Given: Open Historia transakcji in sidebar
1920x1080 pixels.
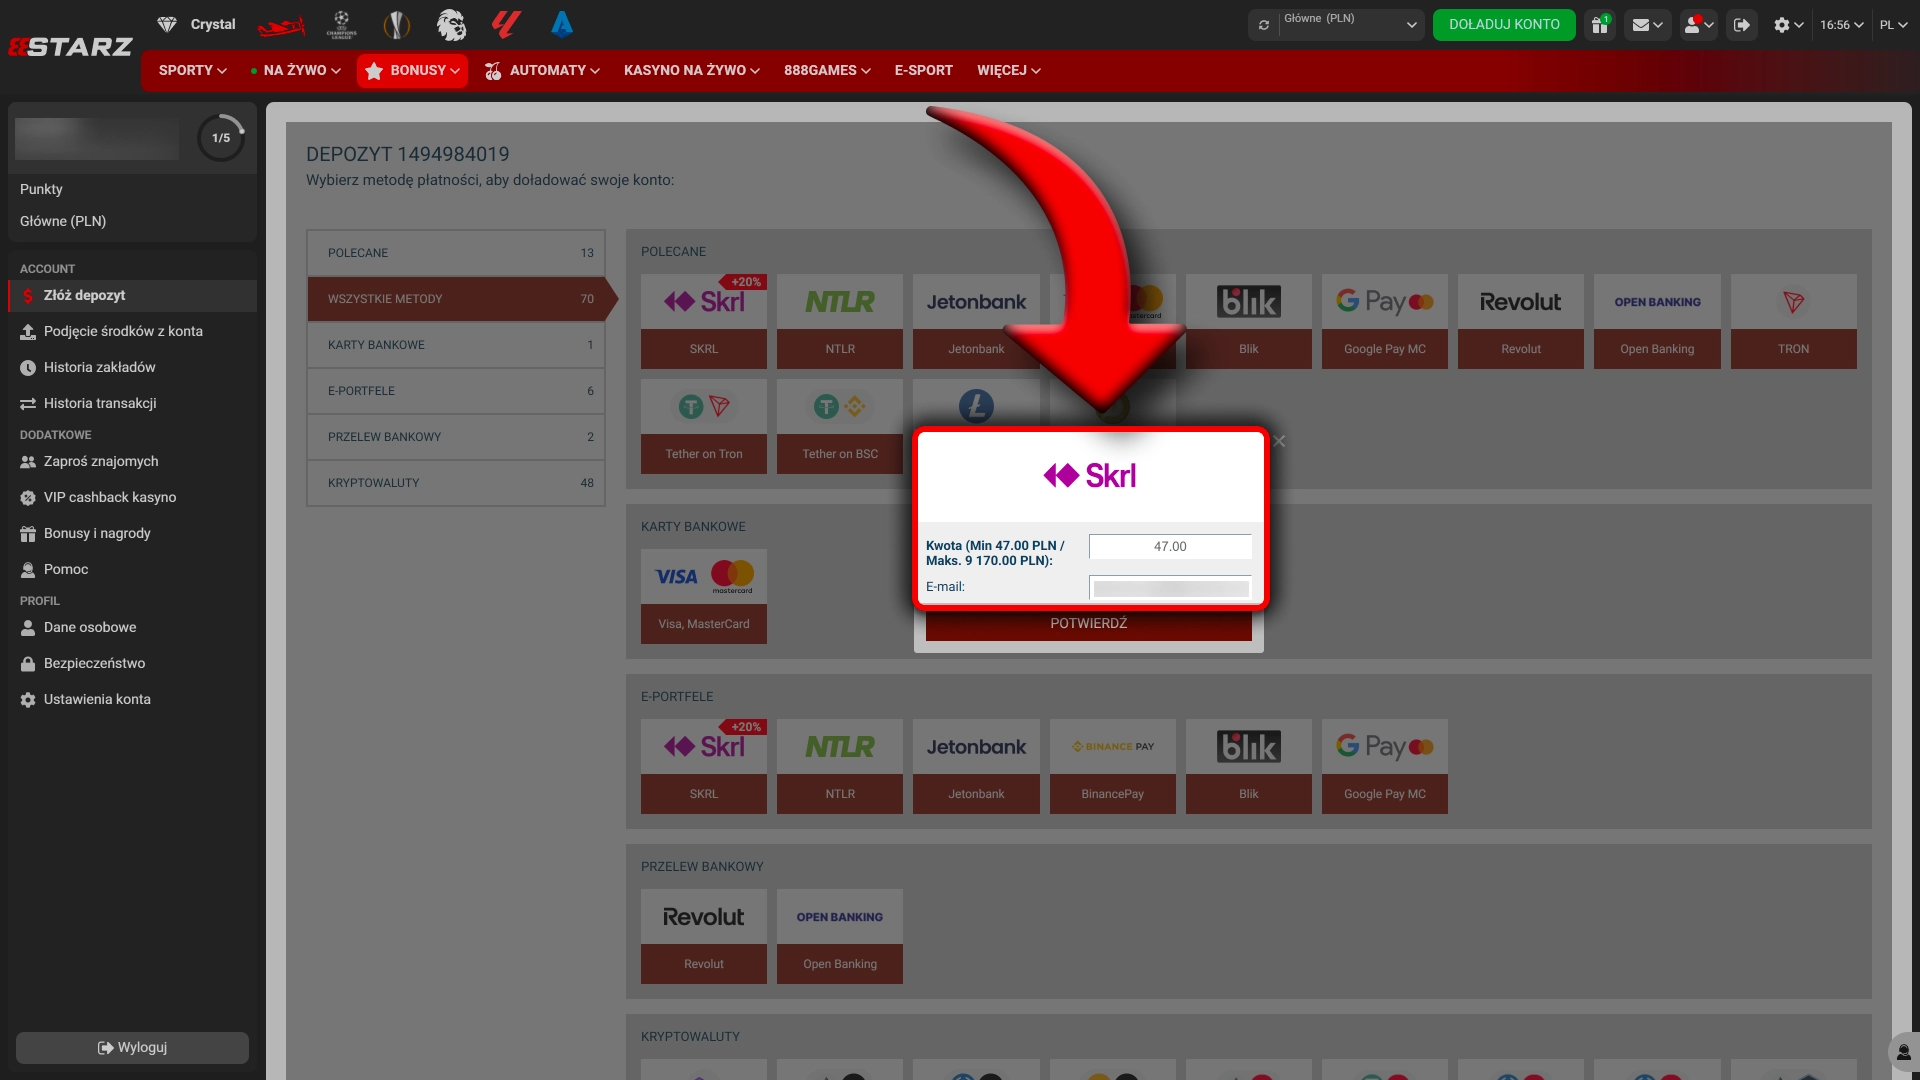Looking at the screenshot, I should point(100,403).
